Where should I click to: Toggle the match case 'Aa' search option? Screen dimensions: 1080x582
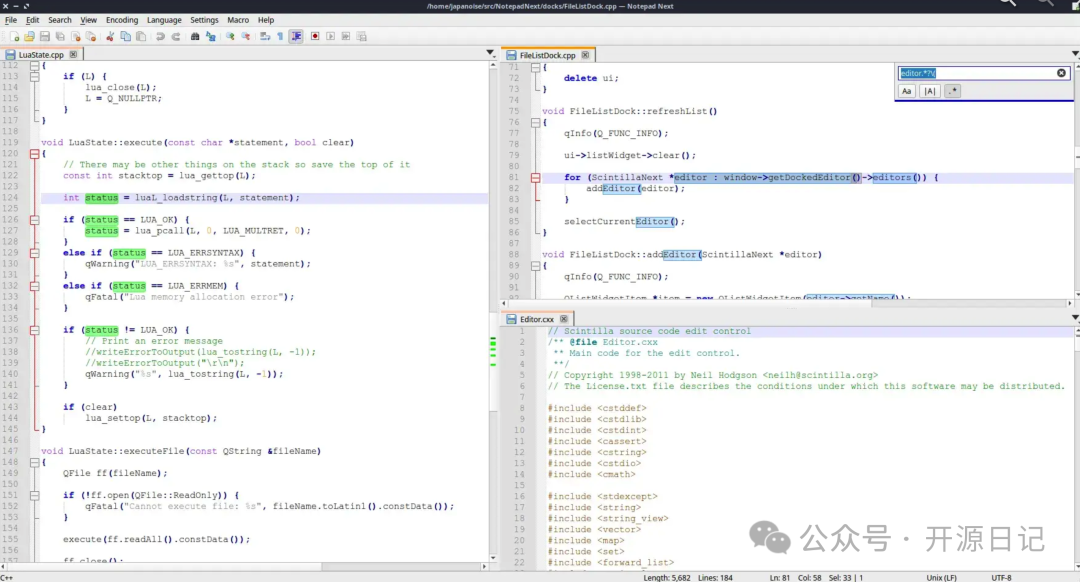(906, 91)
